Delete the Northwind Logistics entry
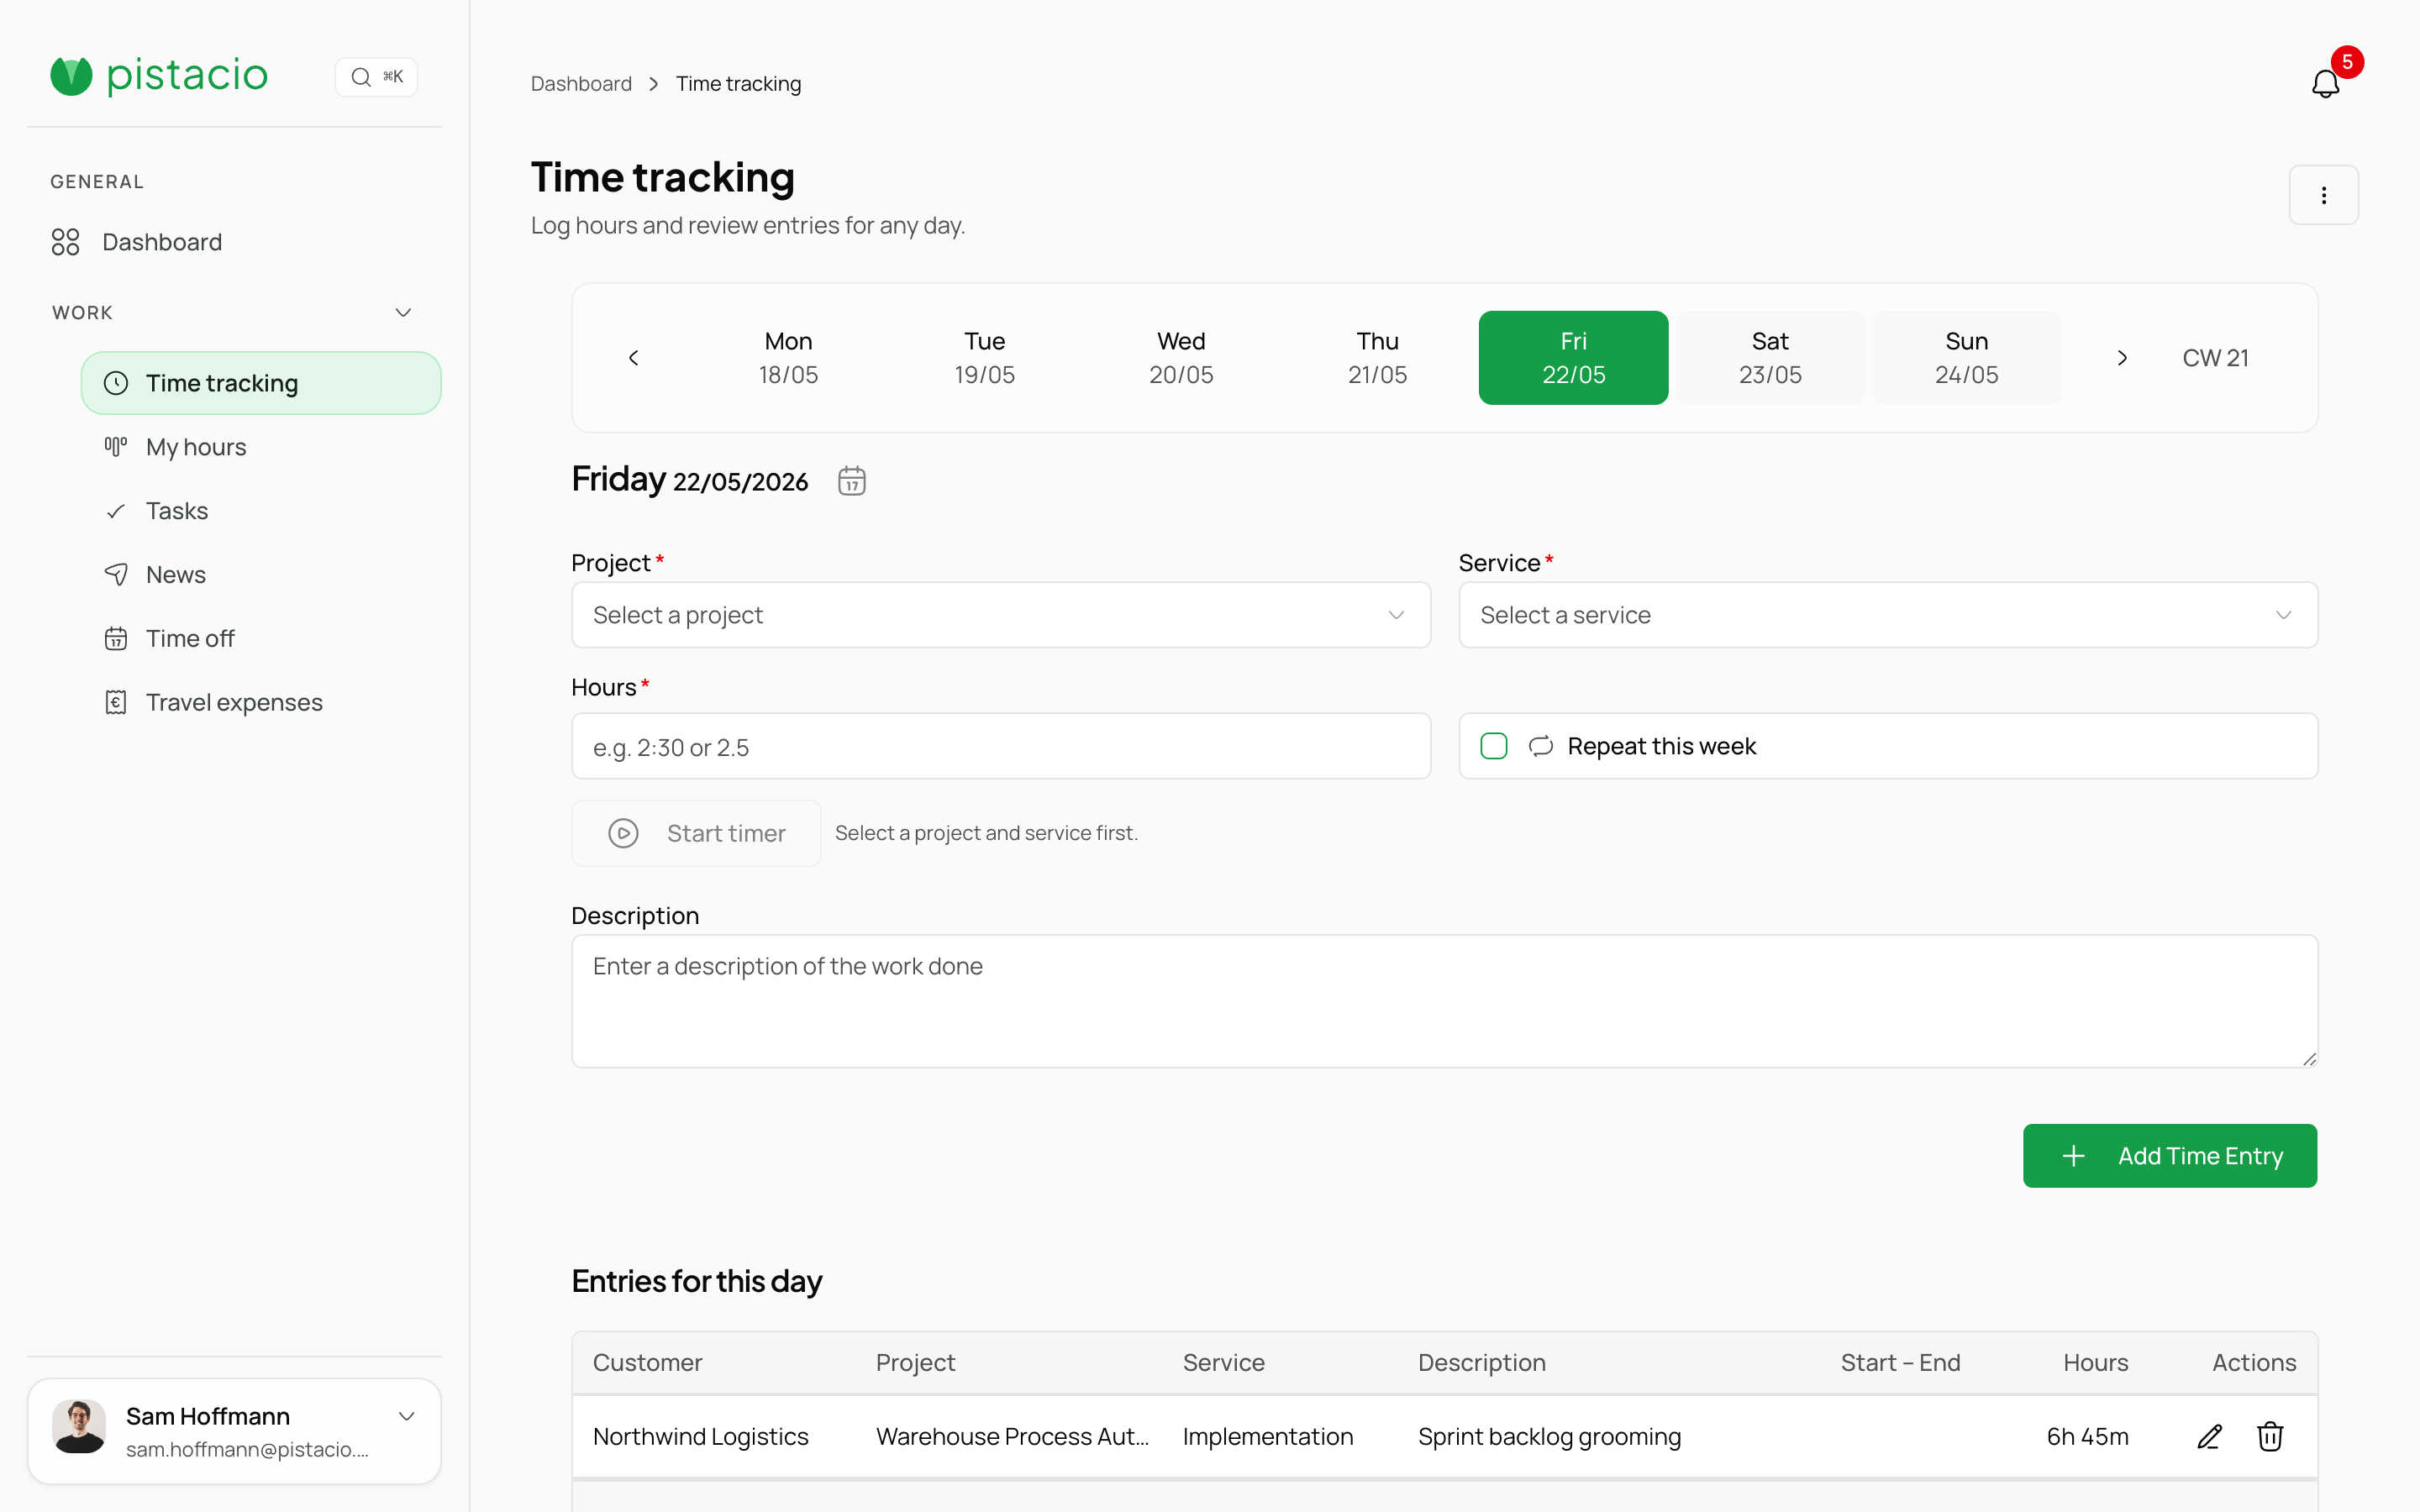This screenshot has height=1512, width=2420. [2270, 1437]
